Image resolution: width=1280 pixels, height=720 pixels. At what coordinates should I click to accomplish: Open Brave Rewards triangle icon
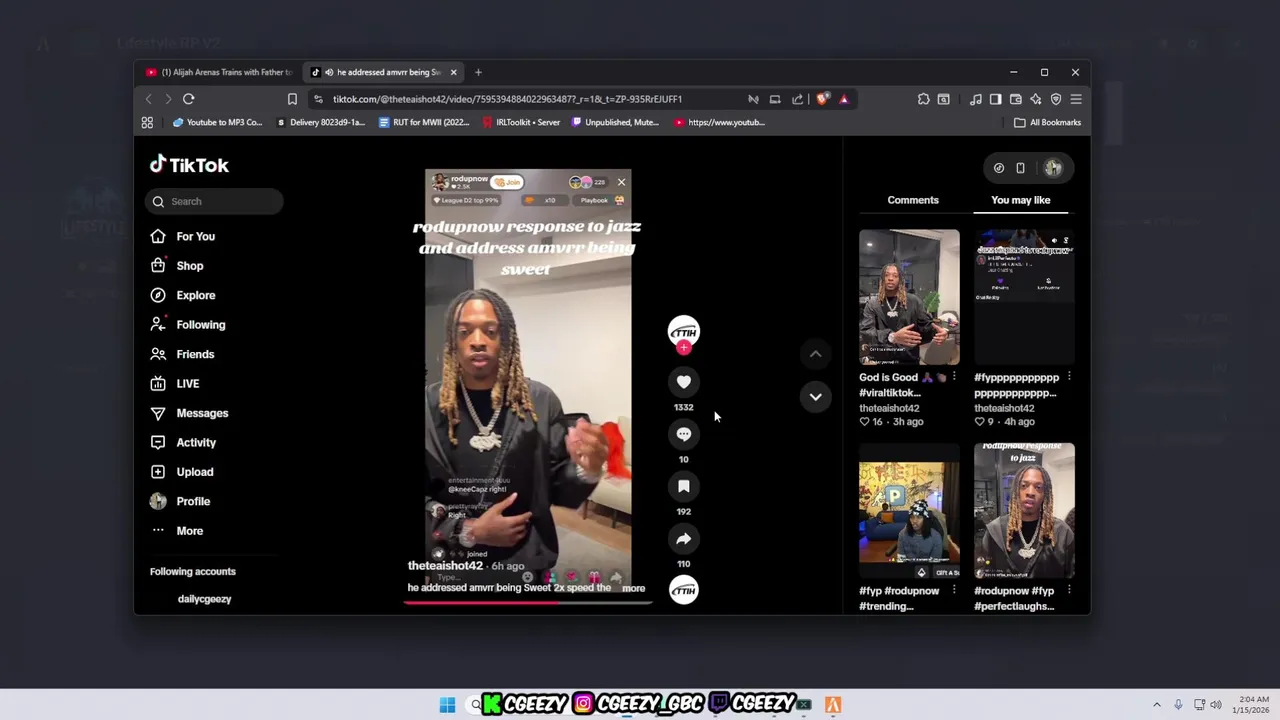844,99
